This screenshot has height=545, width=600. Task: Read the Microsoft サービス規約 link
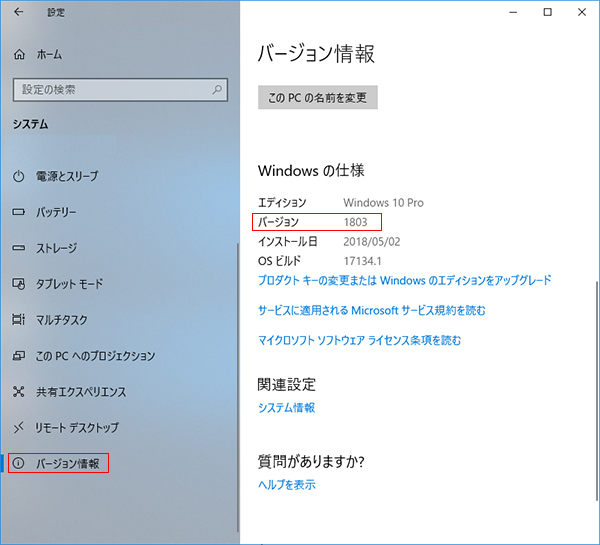372,310
